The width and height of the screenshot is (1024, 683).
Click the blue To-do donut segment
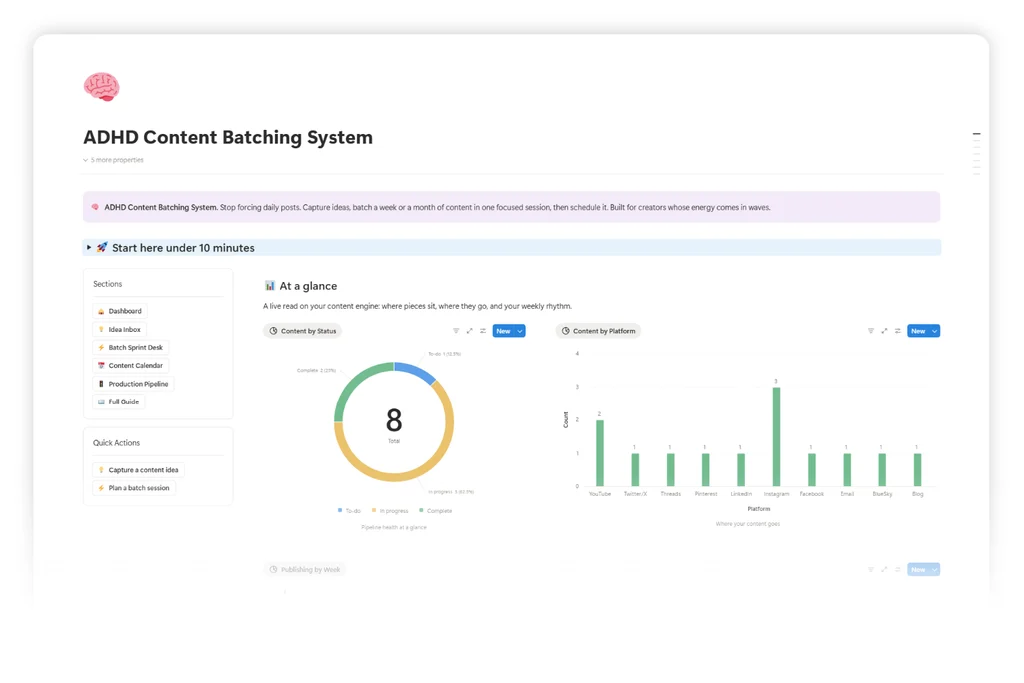tap(415, 372)
